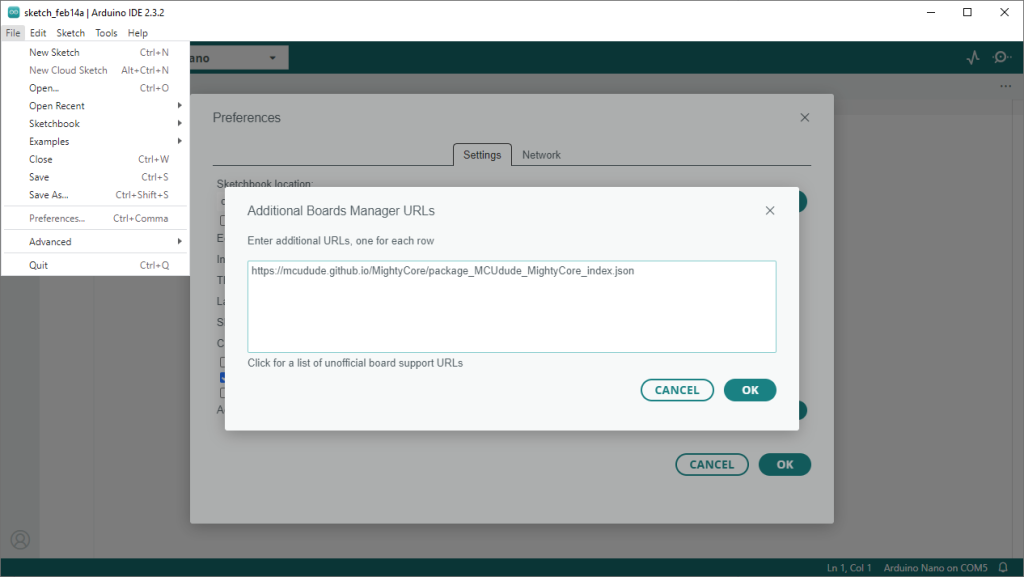
Task: Close the Preferences dialog with X
Action: pos(805,118)
